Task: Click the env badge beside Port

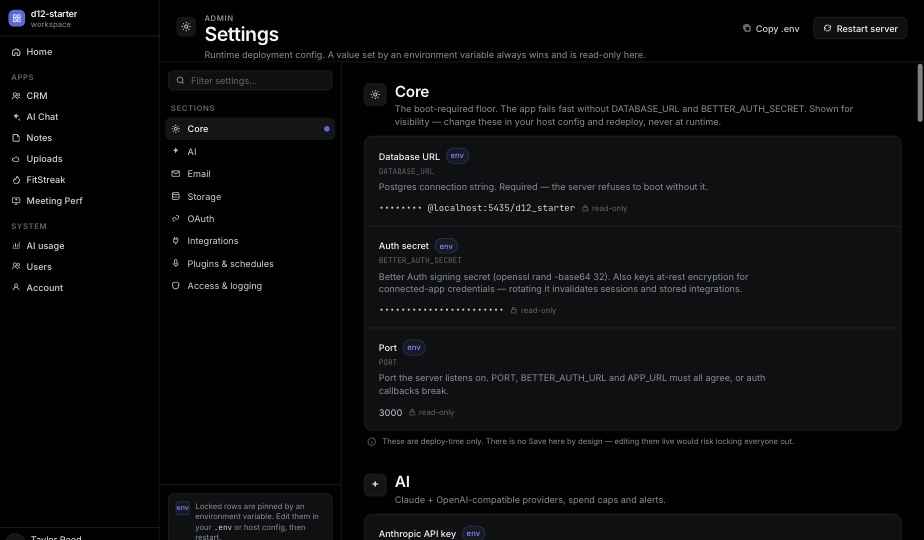Action: 414,348
